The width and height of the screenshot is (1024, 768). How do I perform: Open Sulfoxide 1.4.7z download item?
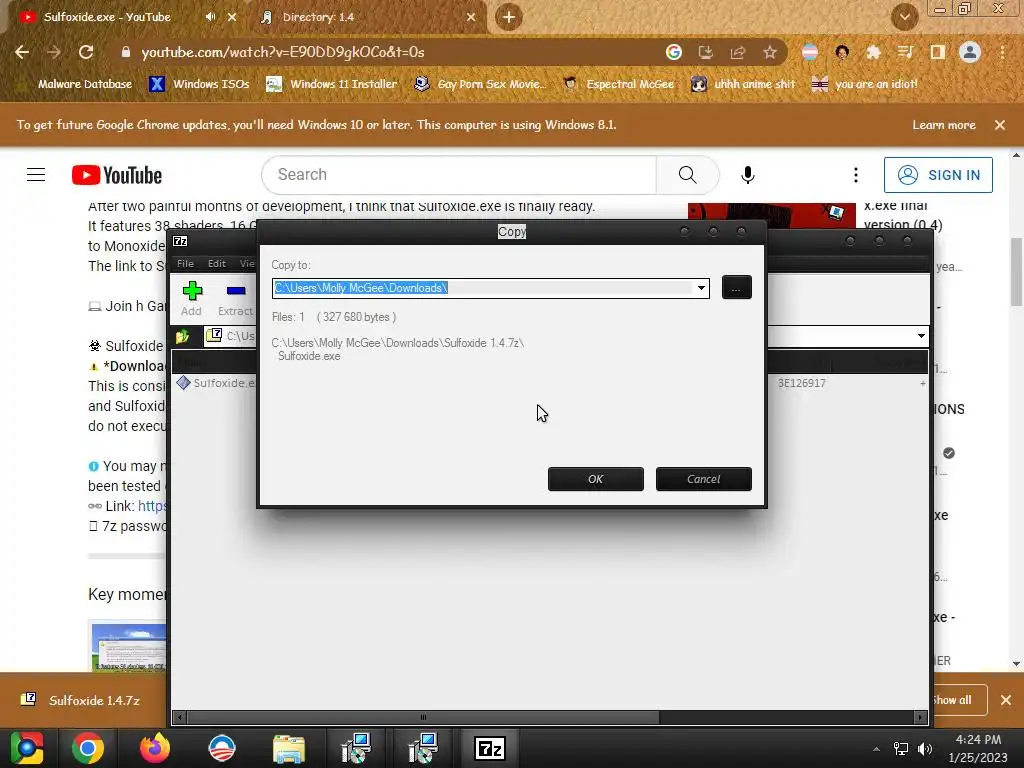click(x=82, y=700)
